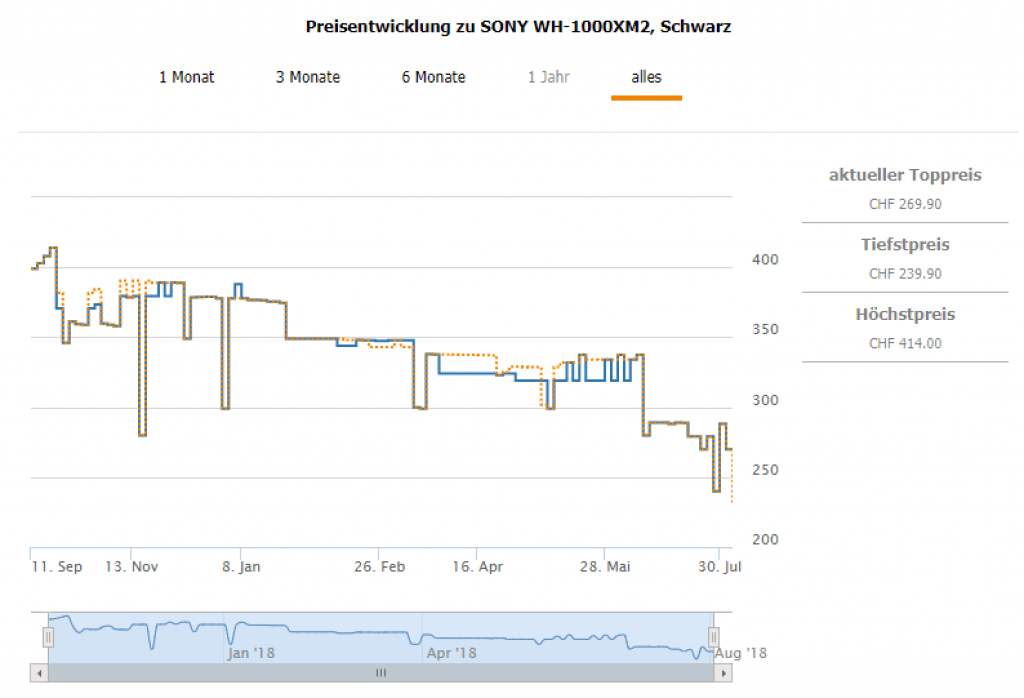Switch to the 3 Monate range
The height and width of the screenshot is (698, 1024).
pyautogui.click(x=308, y=77)
